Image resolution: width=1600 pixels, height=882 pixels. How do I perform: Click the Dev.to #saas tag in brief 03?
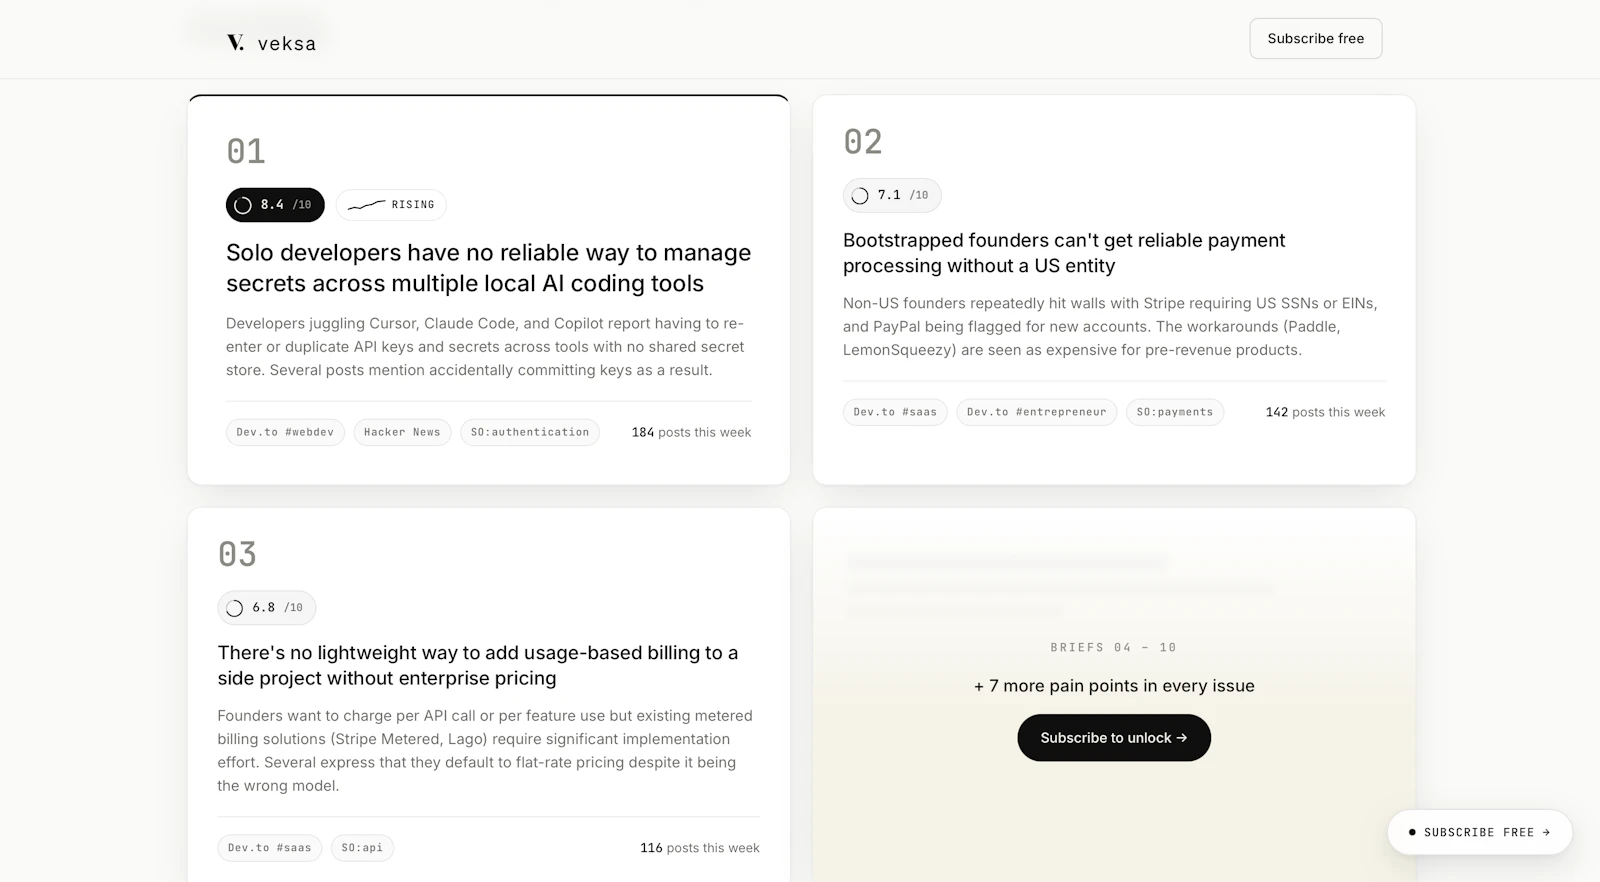(x=270, y=848)
